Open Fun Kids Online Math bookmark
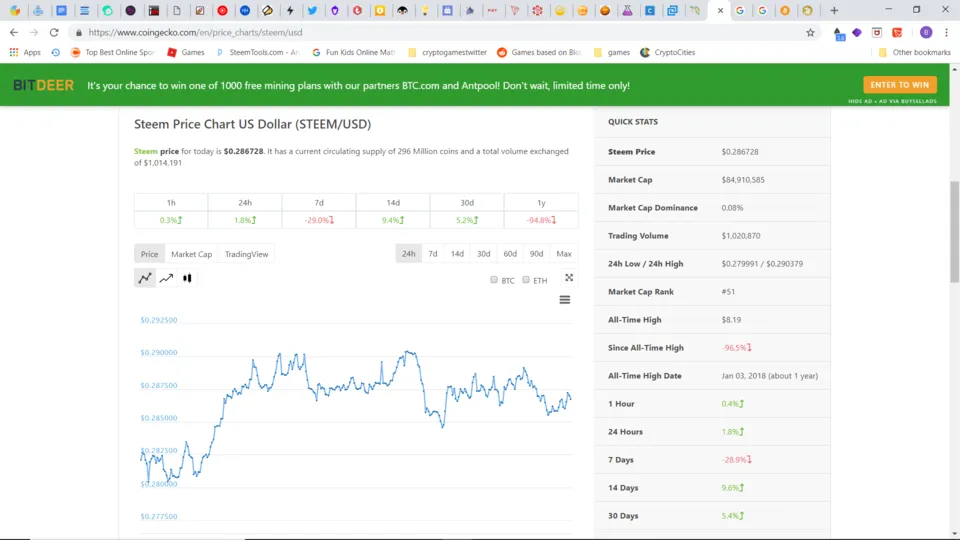960x540 pixels. pyautogui.click(x=353, y=53)
